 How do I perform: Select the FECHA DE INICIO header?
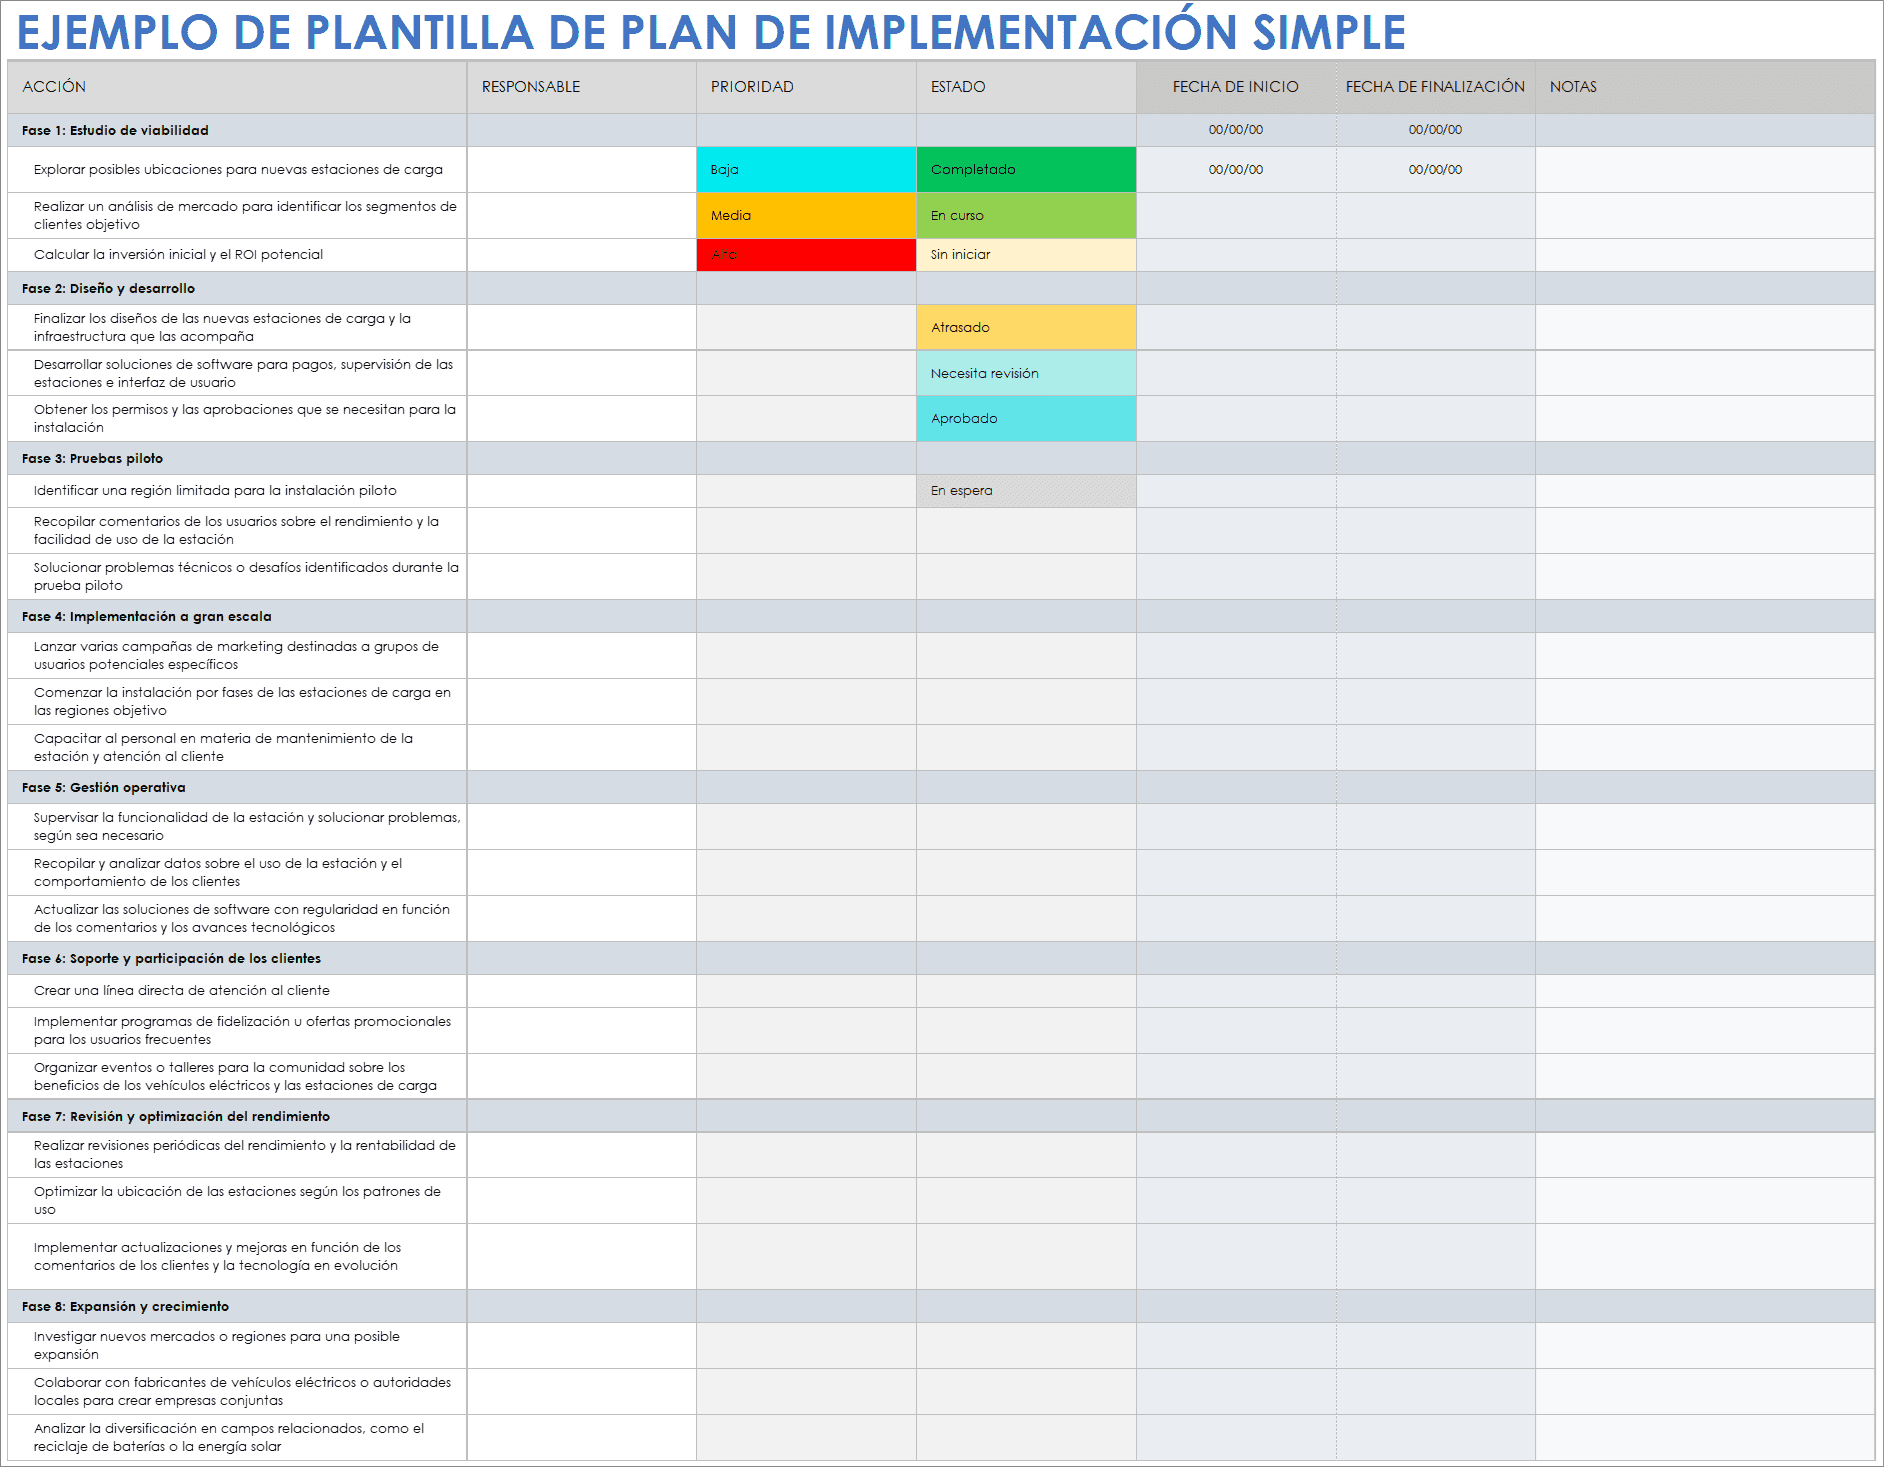(1236, 87)
